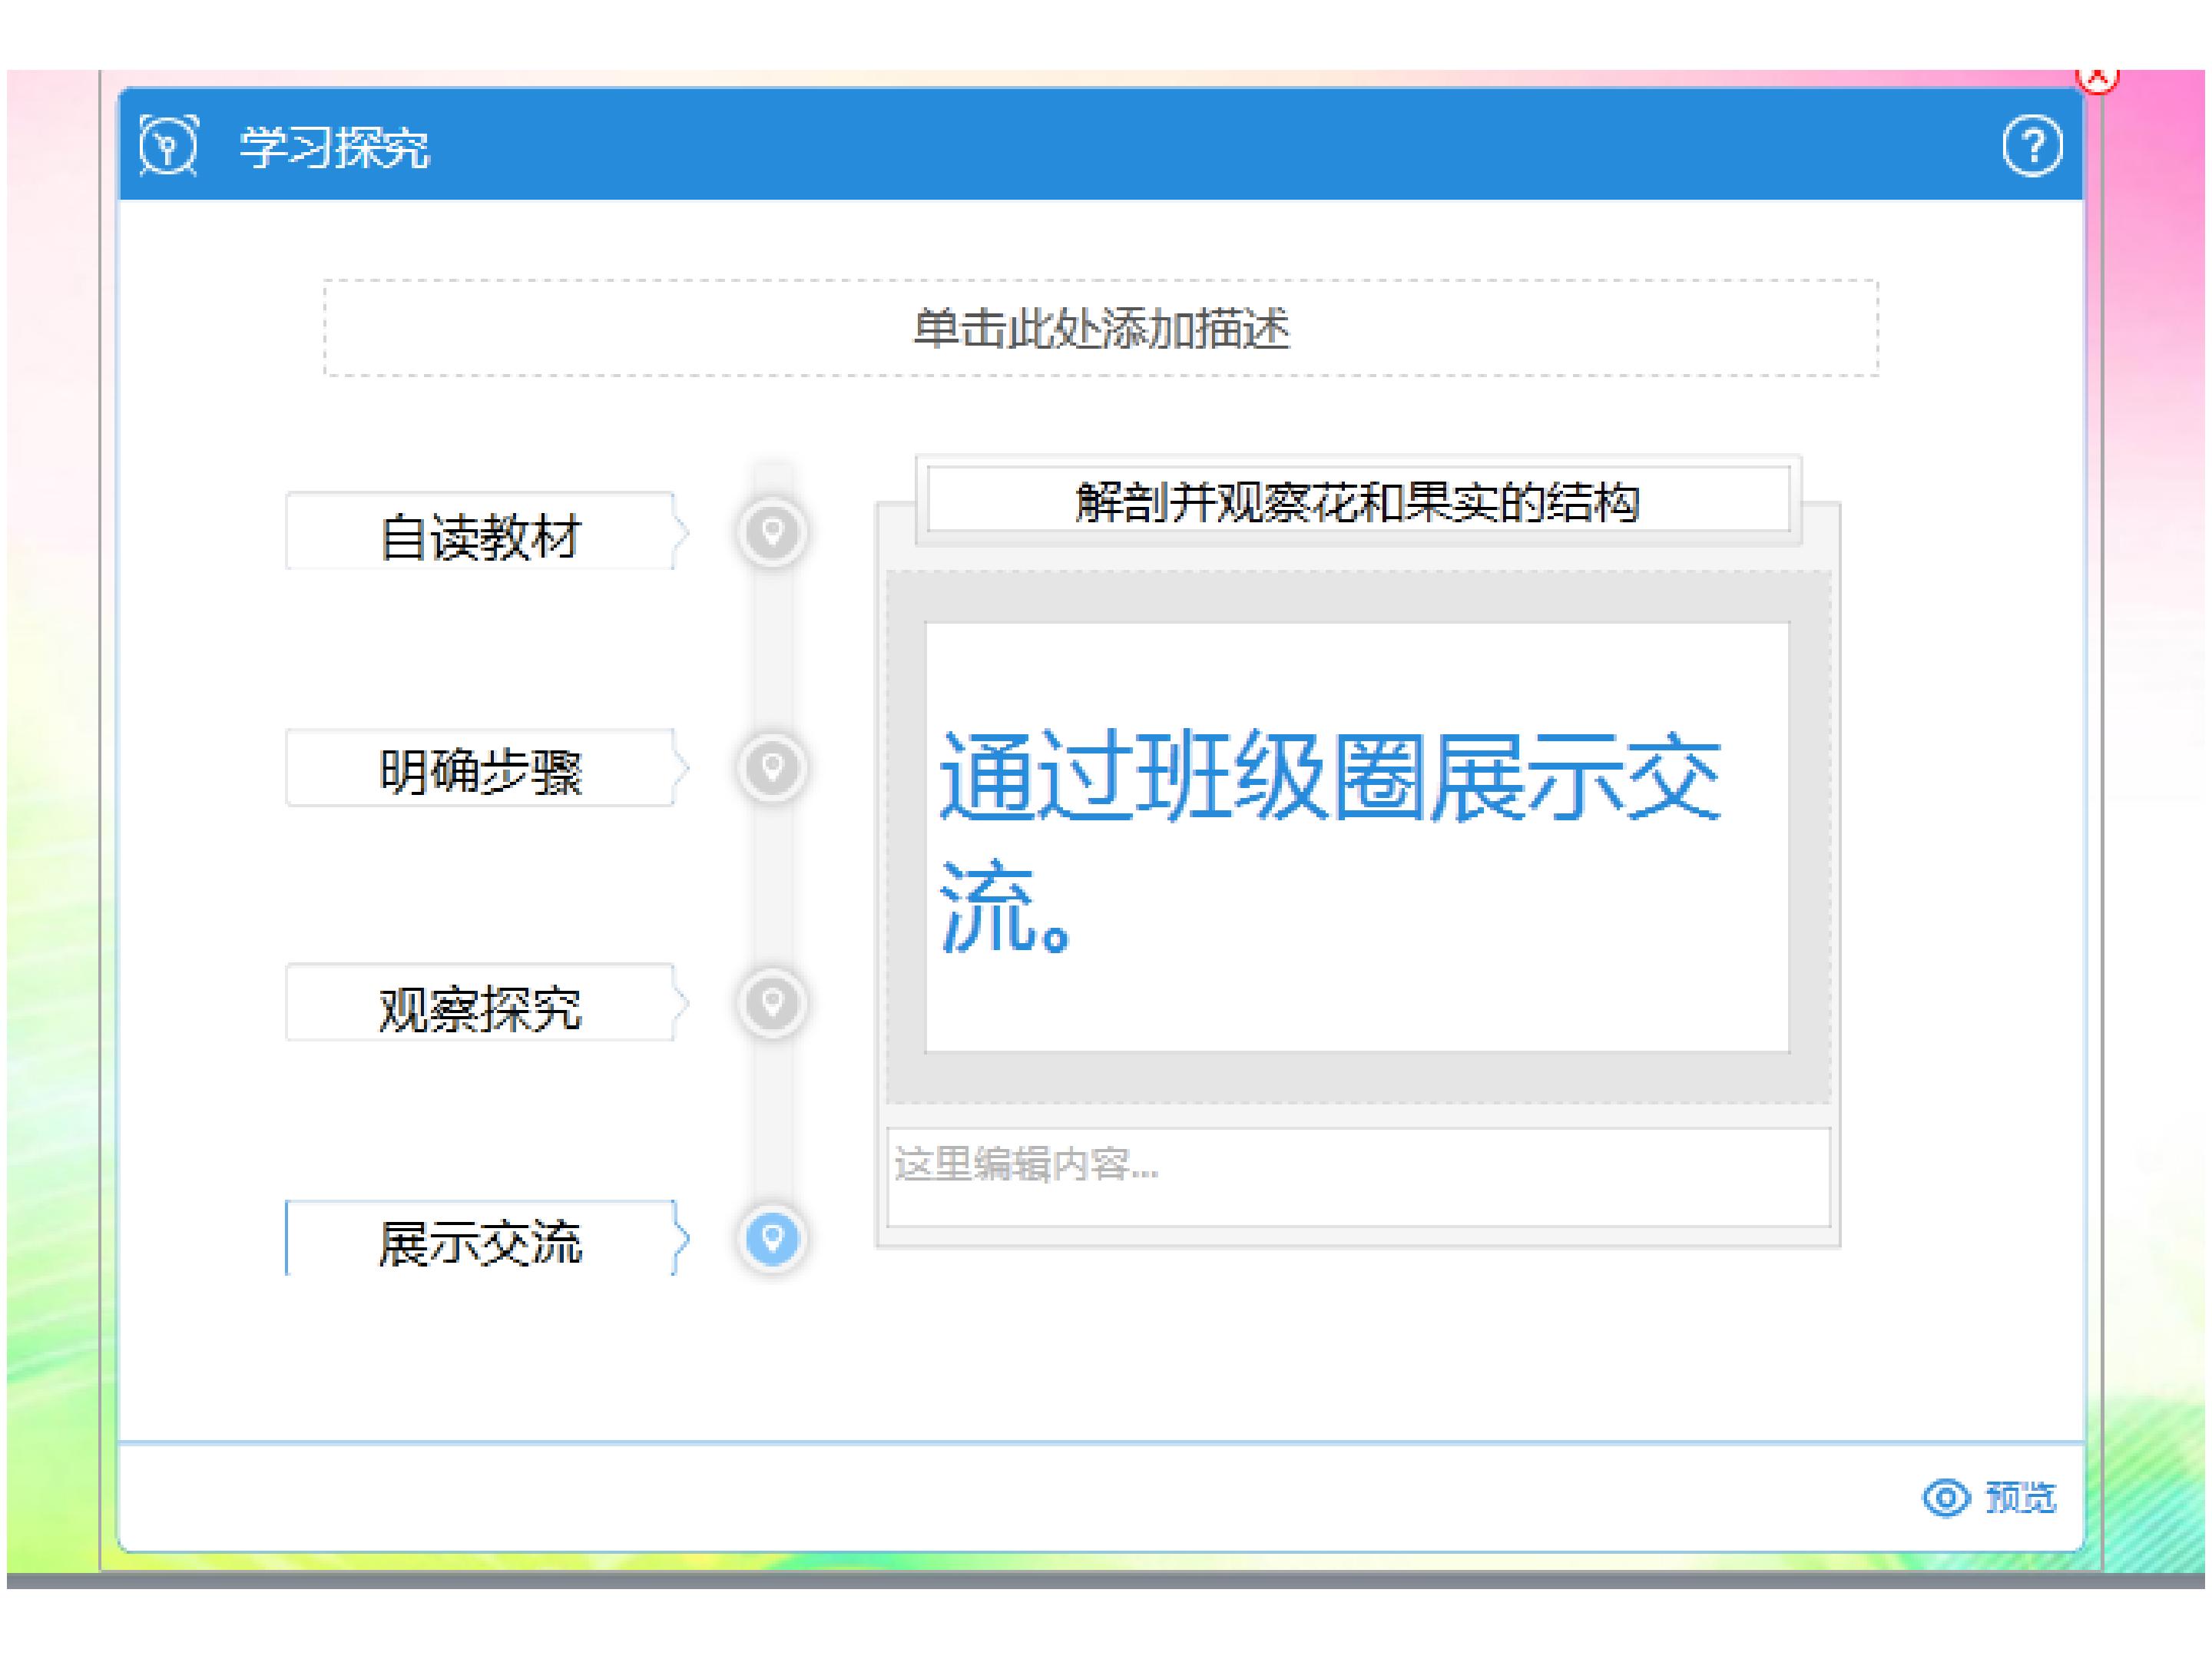The width and height of the screenshot is (2212, 1659).
Task: Click the timeline marker beside 观察探究
Action: (x=772, y=1003)
